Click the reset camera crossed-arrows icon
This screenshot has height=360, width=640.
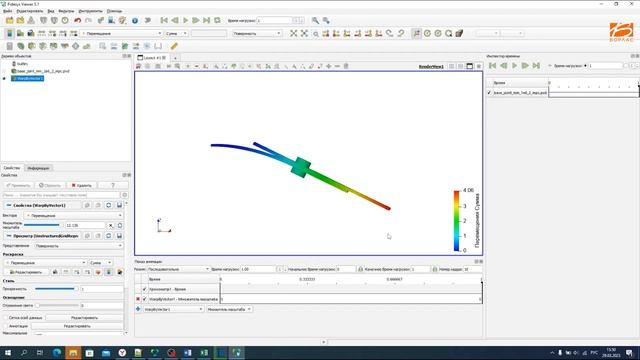coord(293,33)
